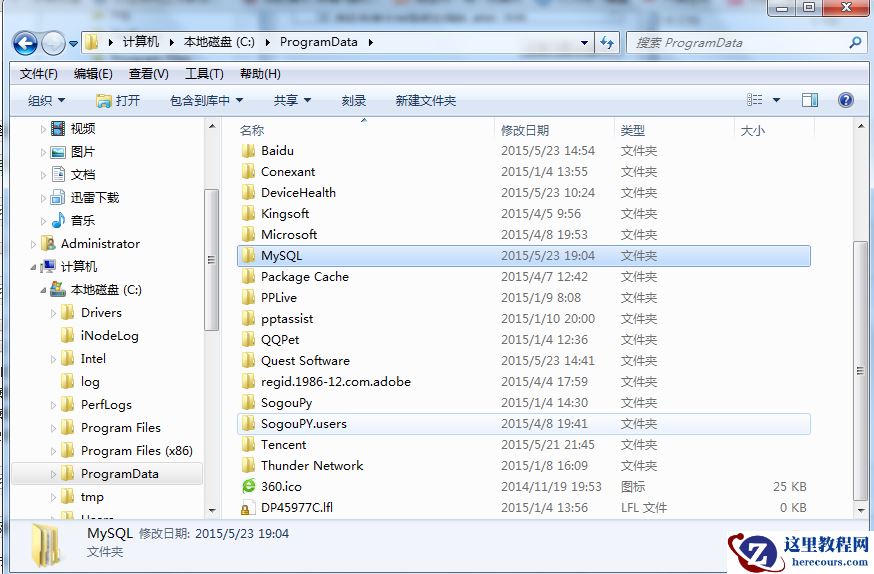
Task: Open the 文件(F) menu
Action: pos(38,74)
